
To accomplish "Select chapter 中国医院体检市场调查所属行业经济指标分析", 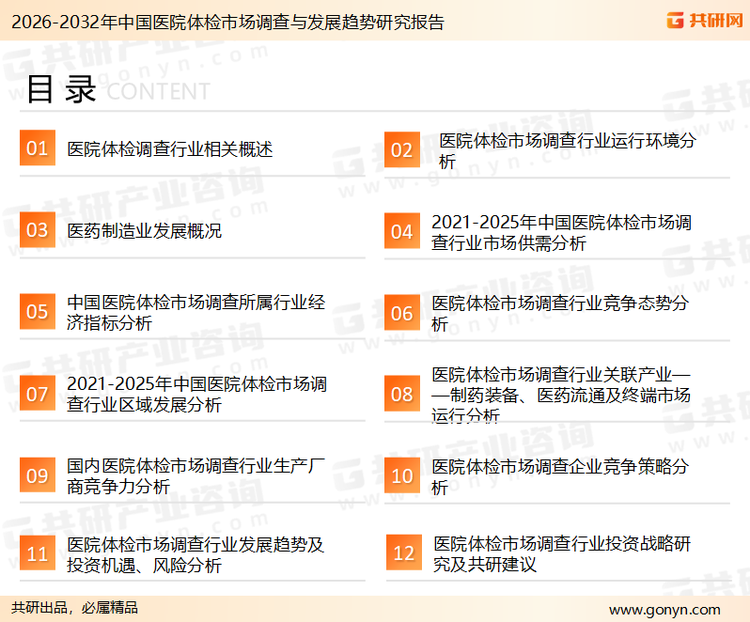I will click(x=196, y=312).
